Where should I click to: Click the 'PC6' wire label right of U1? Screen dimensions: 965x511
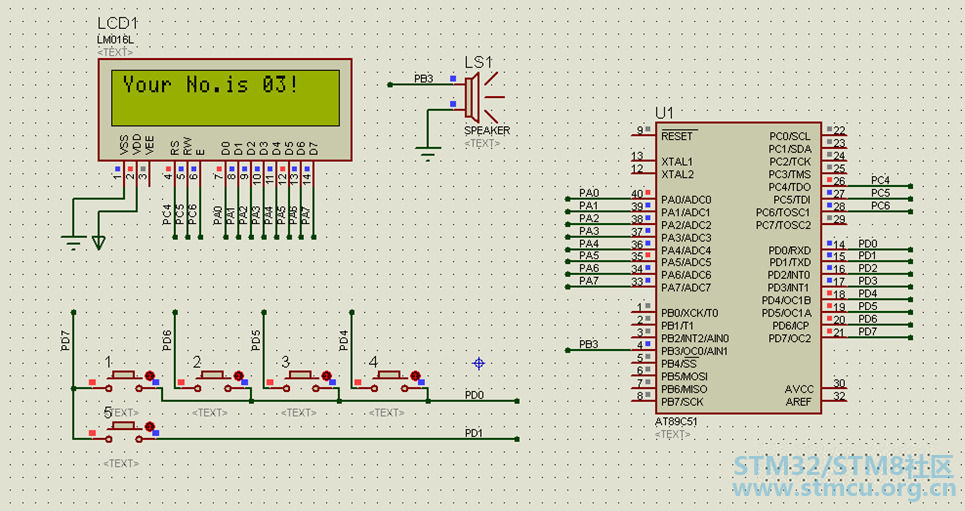[x=880, y=206]
